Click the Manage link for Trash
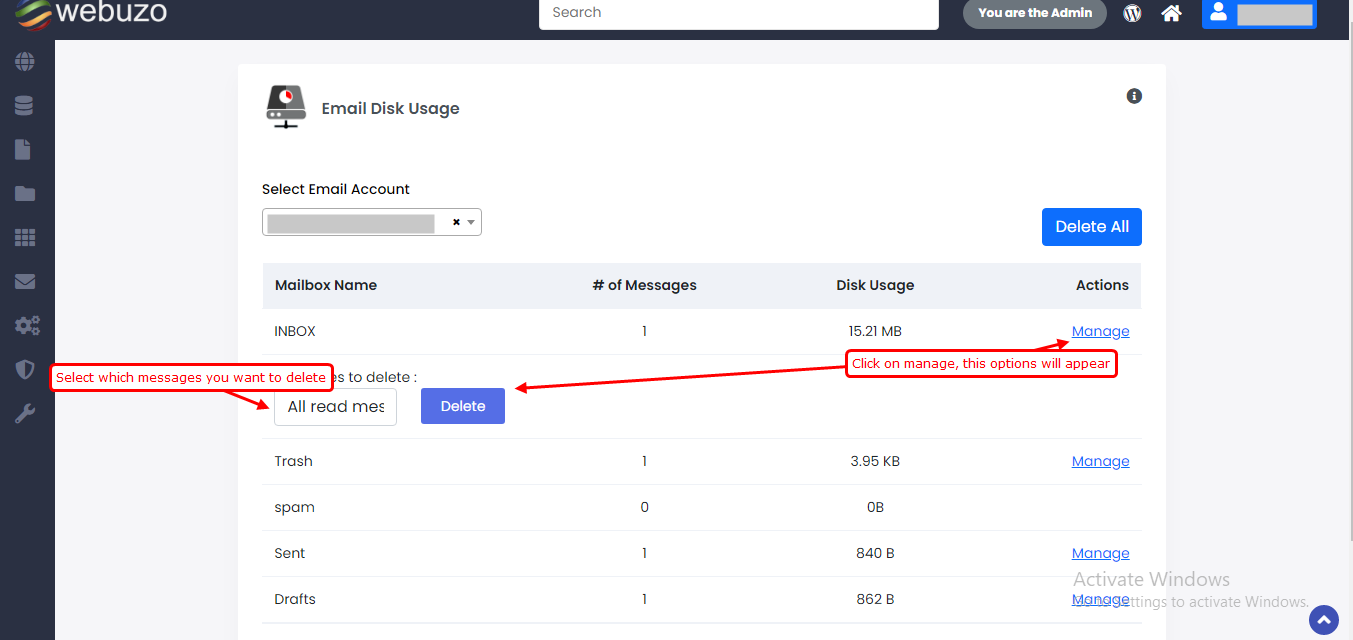1353x640 pixels. click(1100, 461)
